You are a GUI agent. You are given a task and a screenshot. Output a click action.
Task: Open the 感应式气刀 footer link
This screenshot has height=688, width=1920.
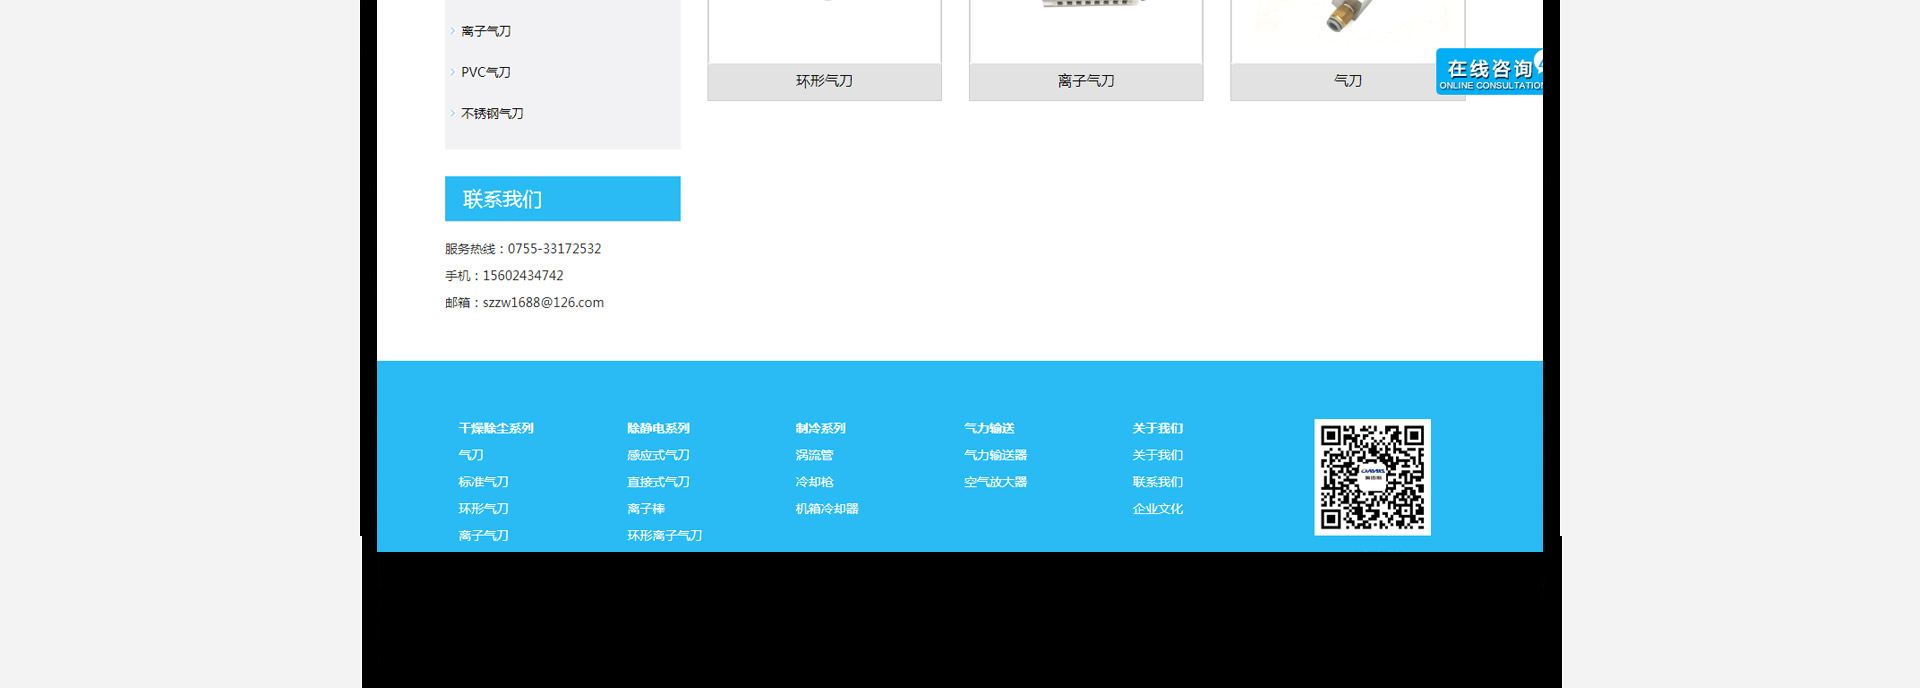(x=658, y=455)
